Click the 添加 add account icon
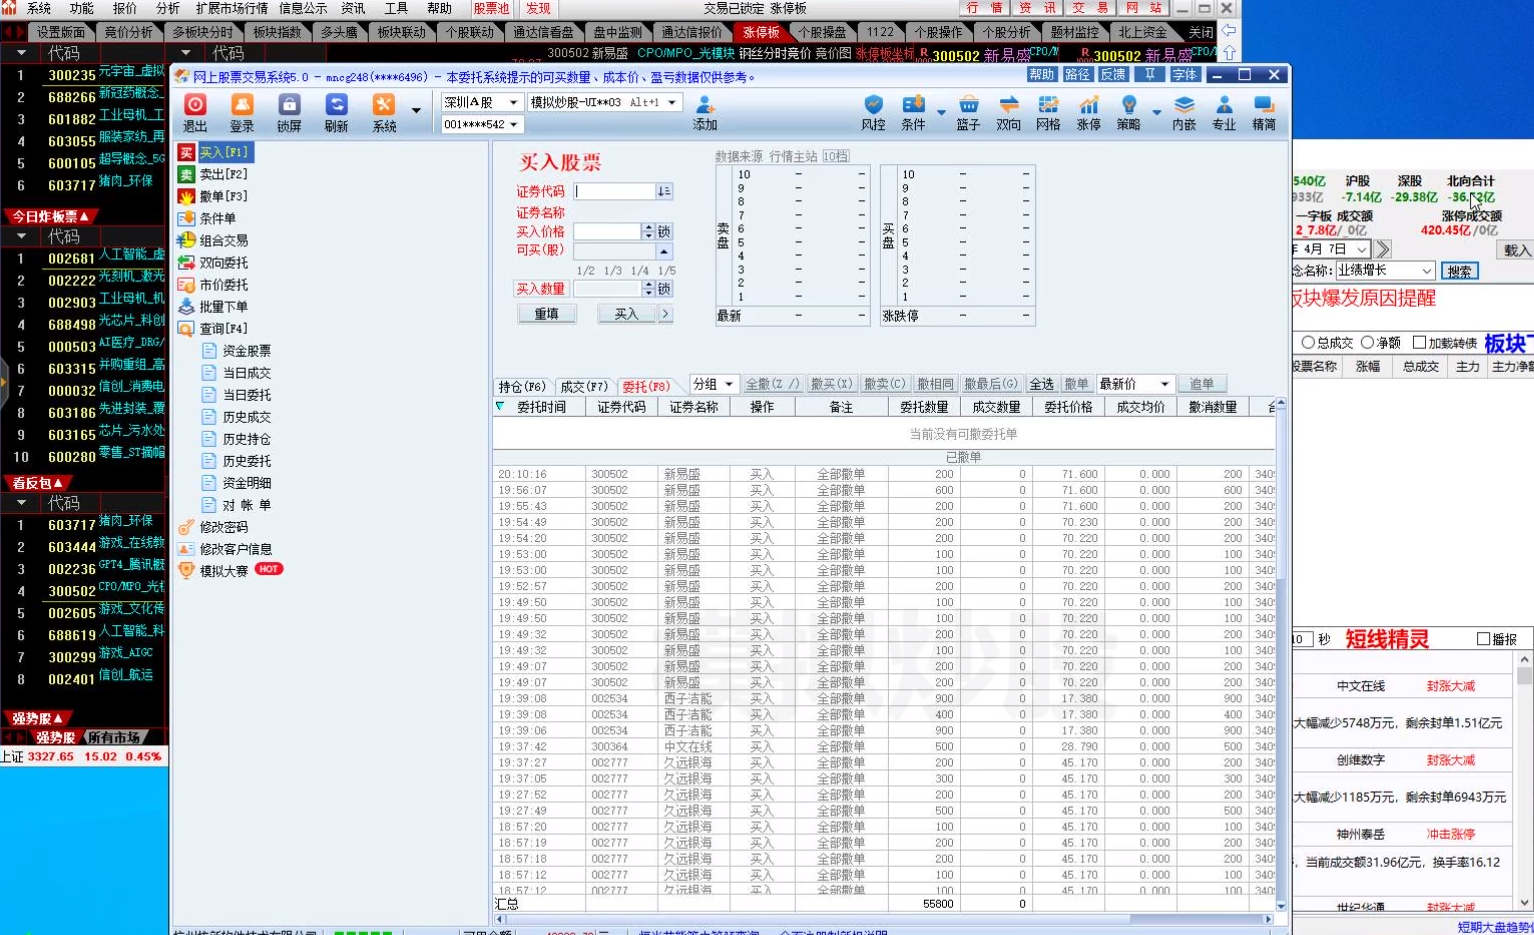 [x=705, y=112]
